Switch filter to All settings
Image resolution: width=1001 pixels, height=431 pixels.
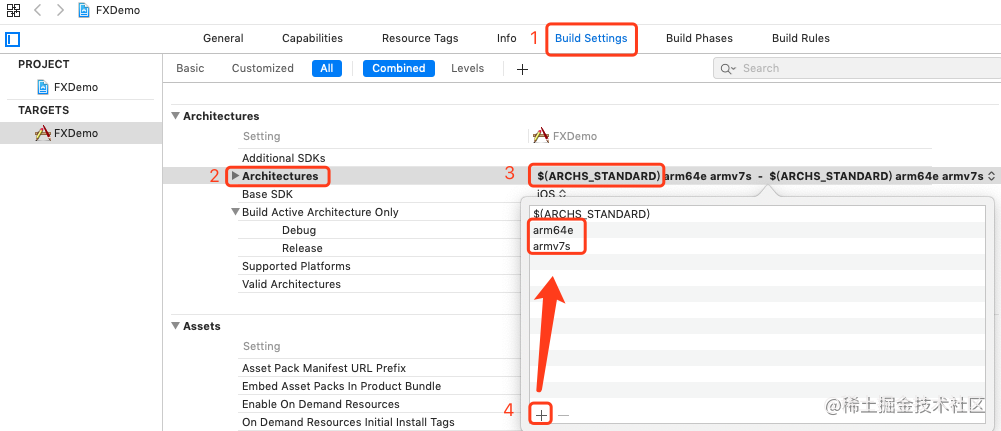coord(327,68)
